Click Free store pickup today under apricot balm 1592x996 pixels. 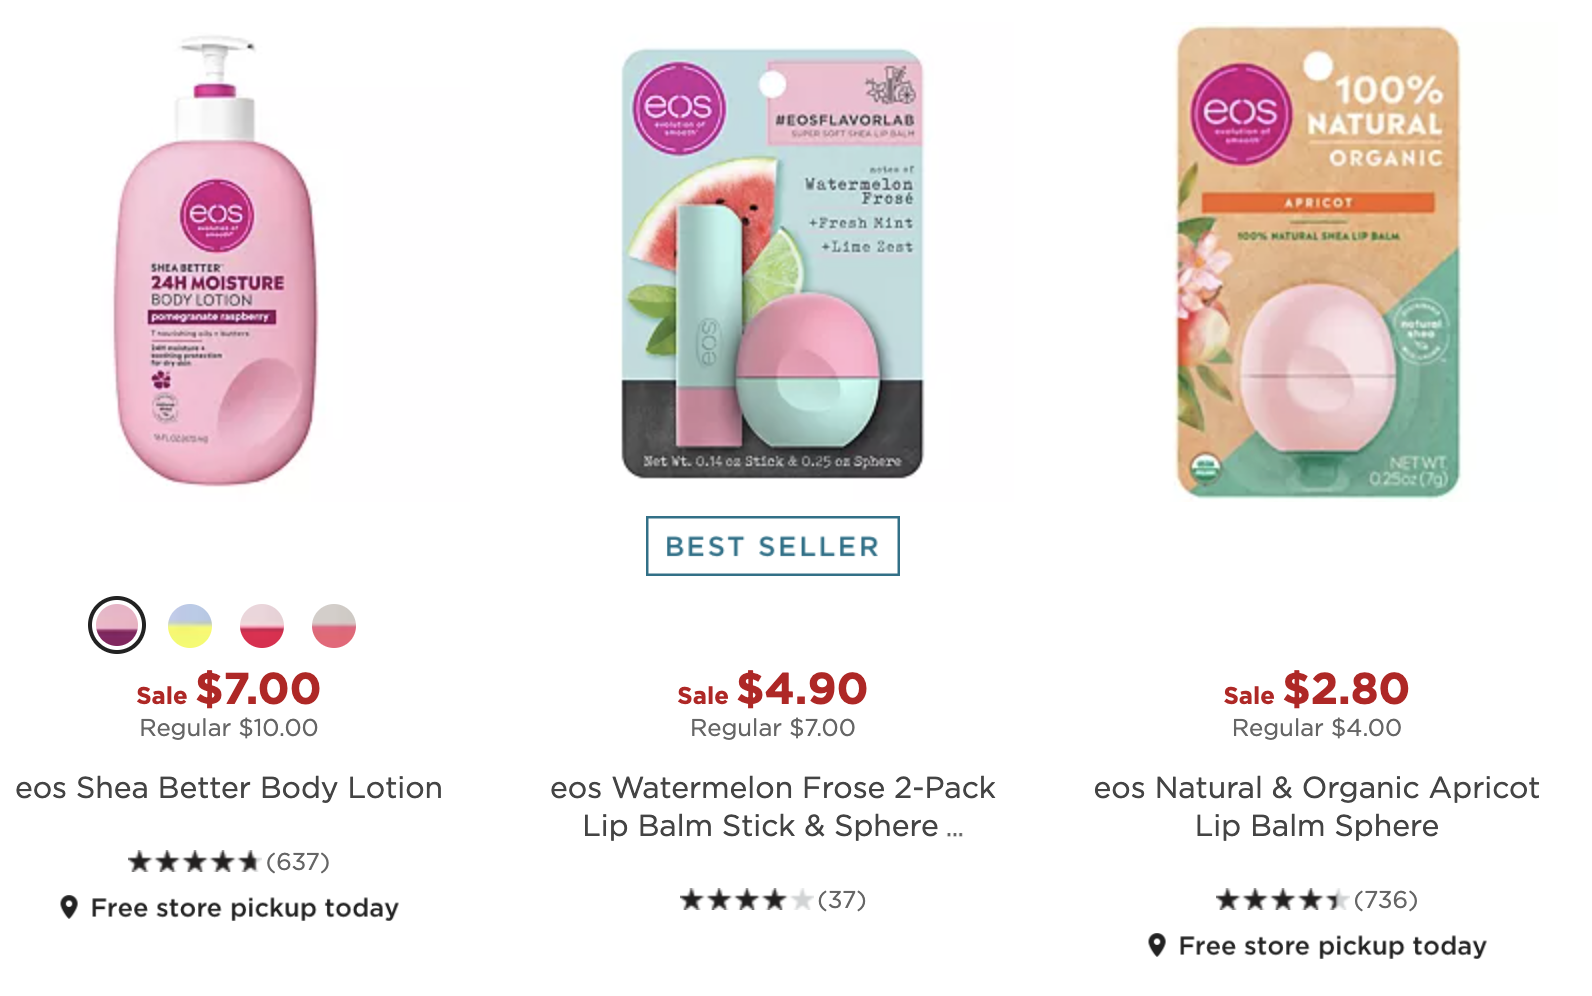[x=1333, y=946]
